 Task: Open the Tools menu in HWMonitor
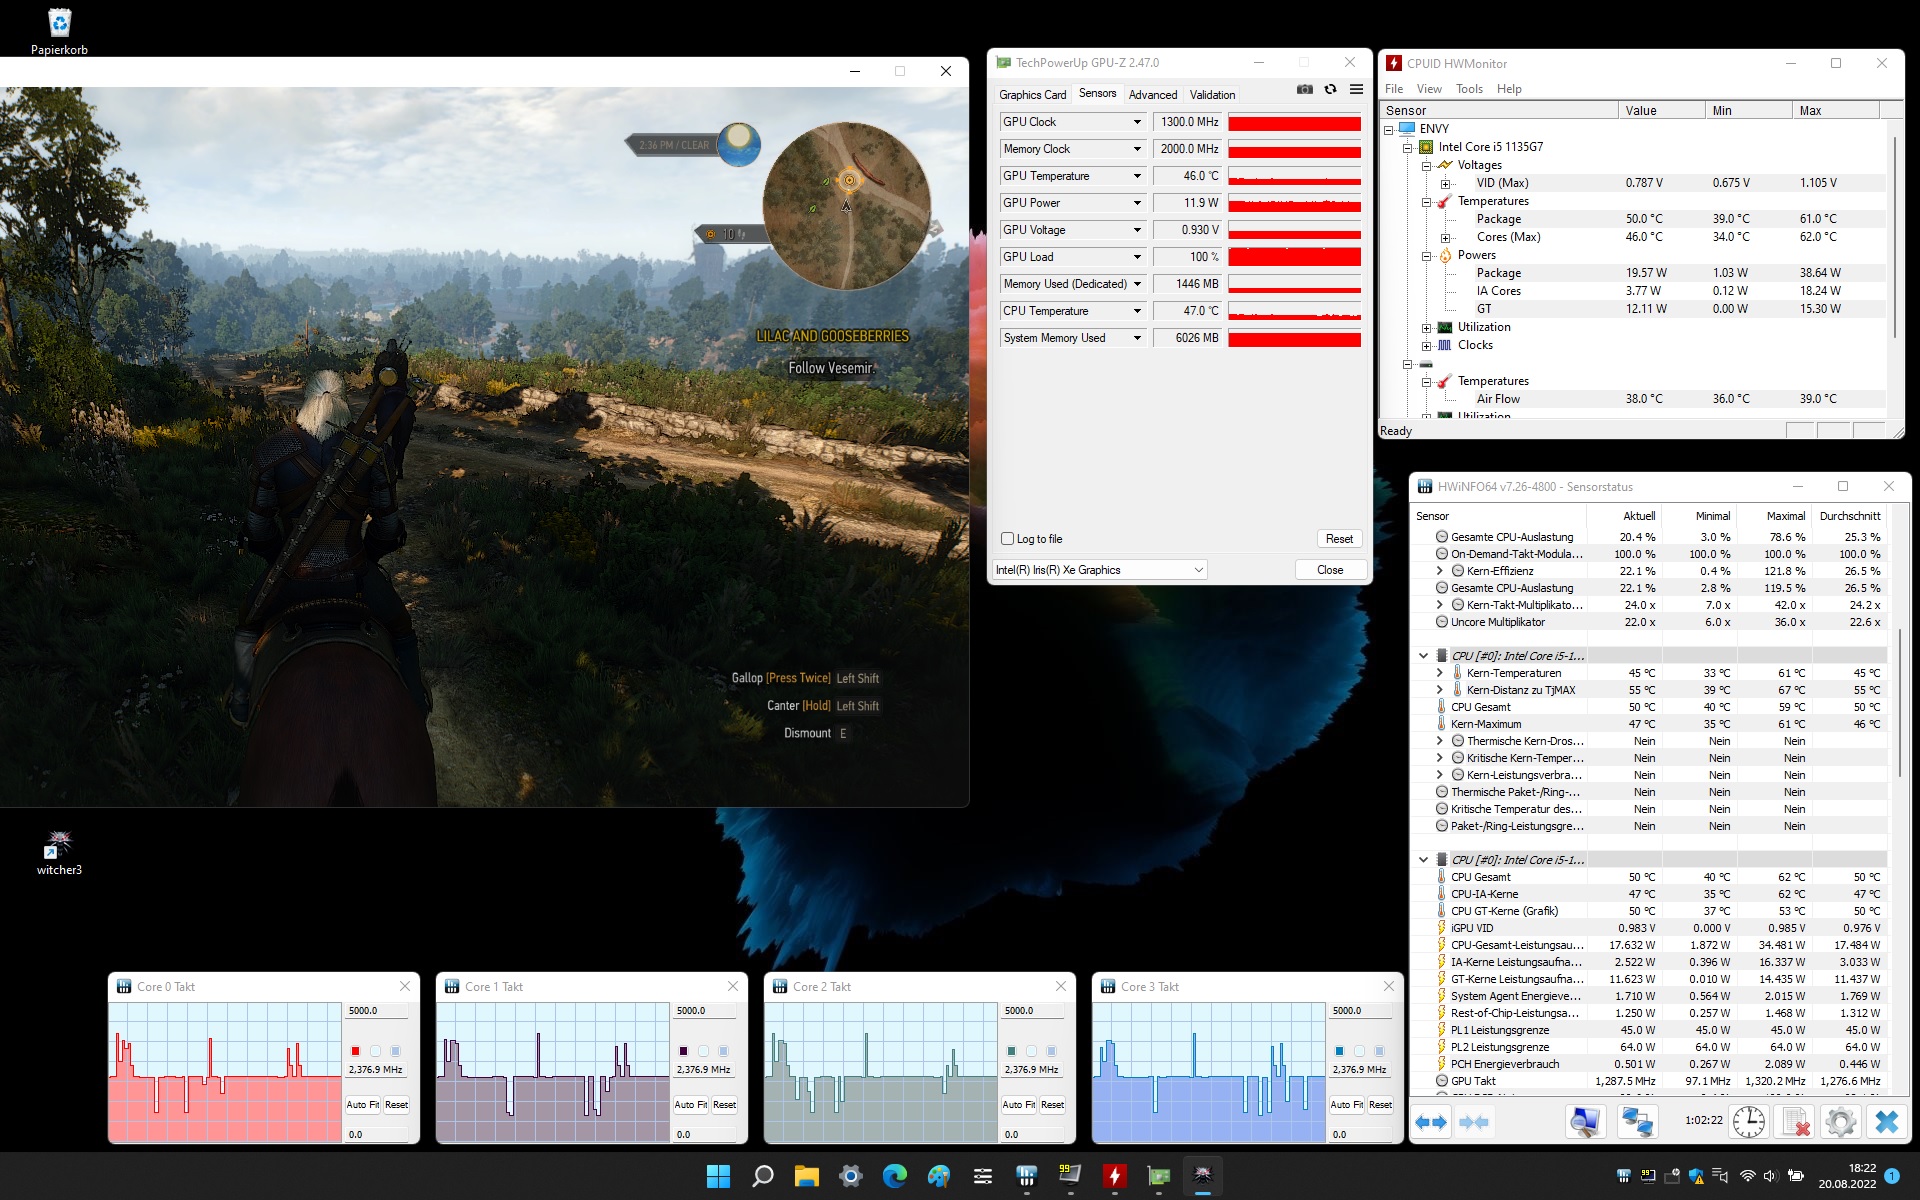(x=1469, y=89)
